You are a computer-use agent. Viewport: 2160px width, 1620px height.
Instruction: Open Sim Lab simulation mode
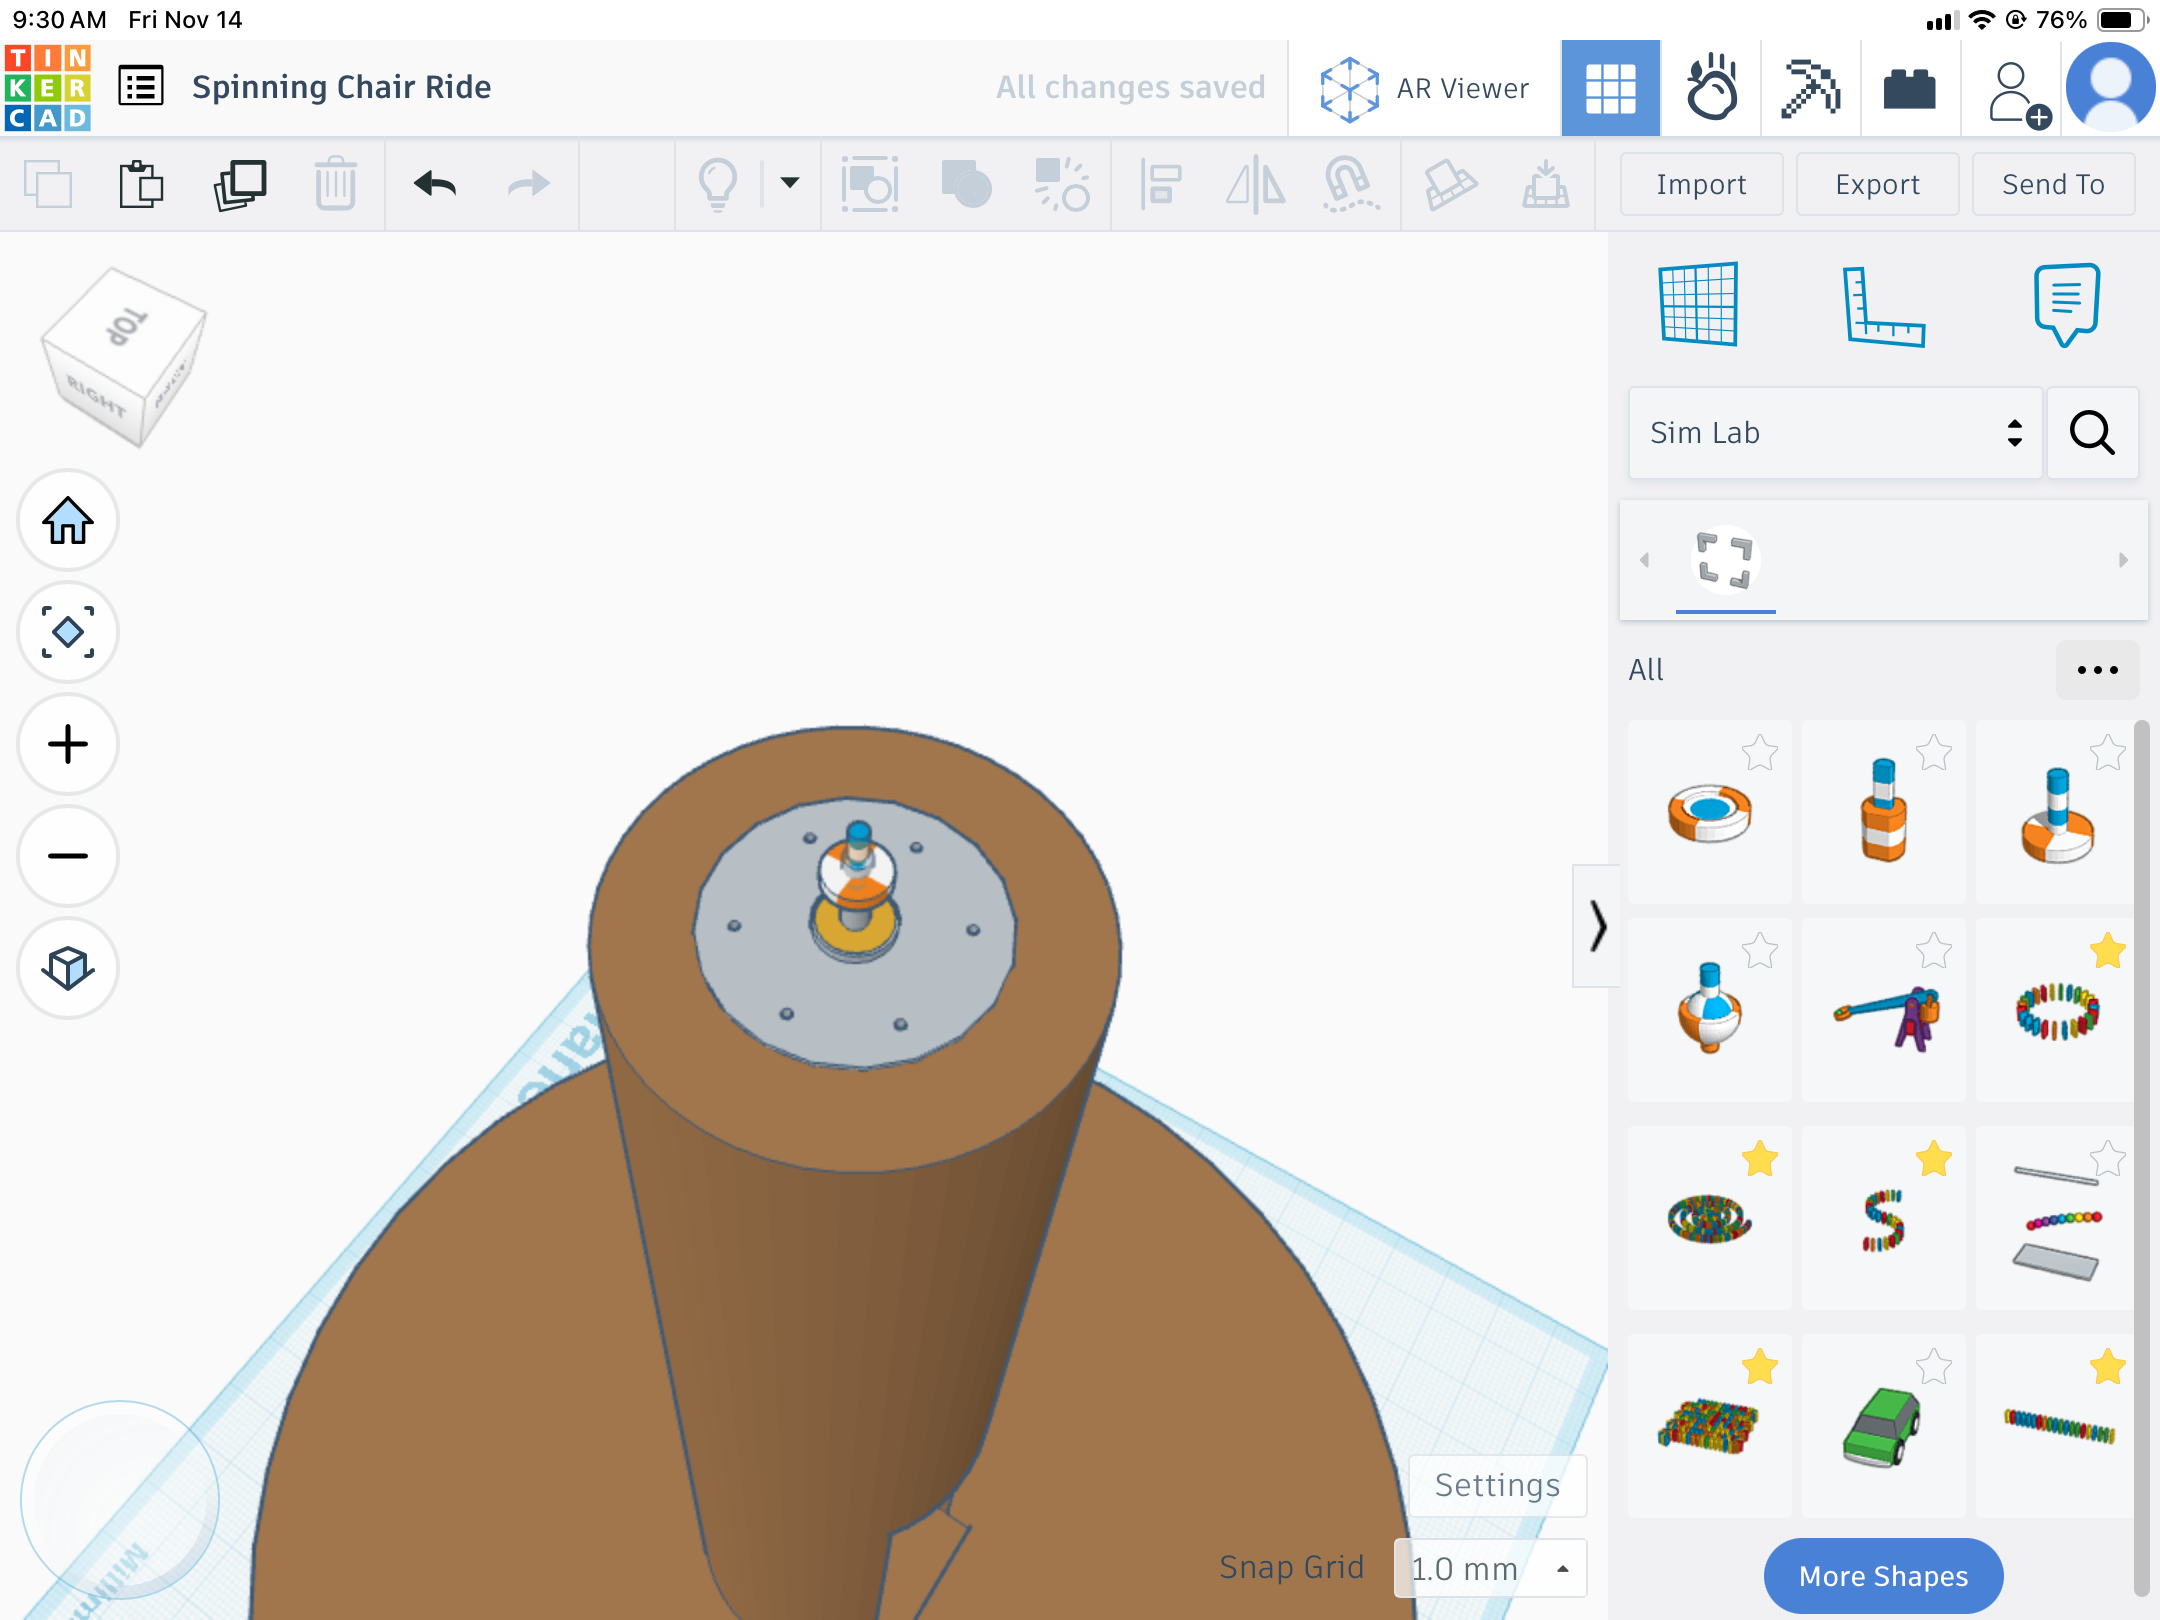(1711, 89)
